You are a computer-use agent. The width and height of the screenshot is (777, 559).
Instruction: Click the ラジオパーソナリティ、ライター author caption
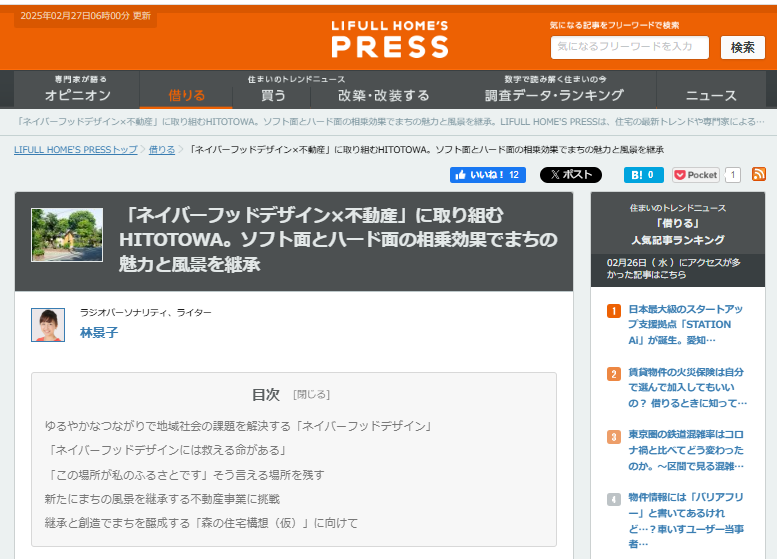(146, 312)
